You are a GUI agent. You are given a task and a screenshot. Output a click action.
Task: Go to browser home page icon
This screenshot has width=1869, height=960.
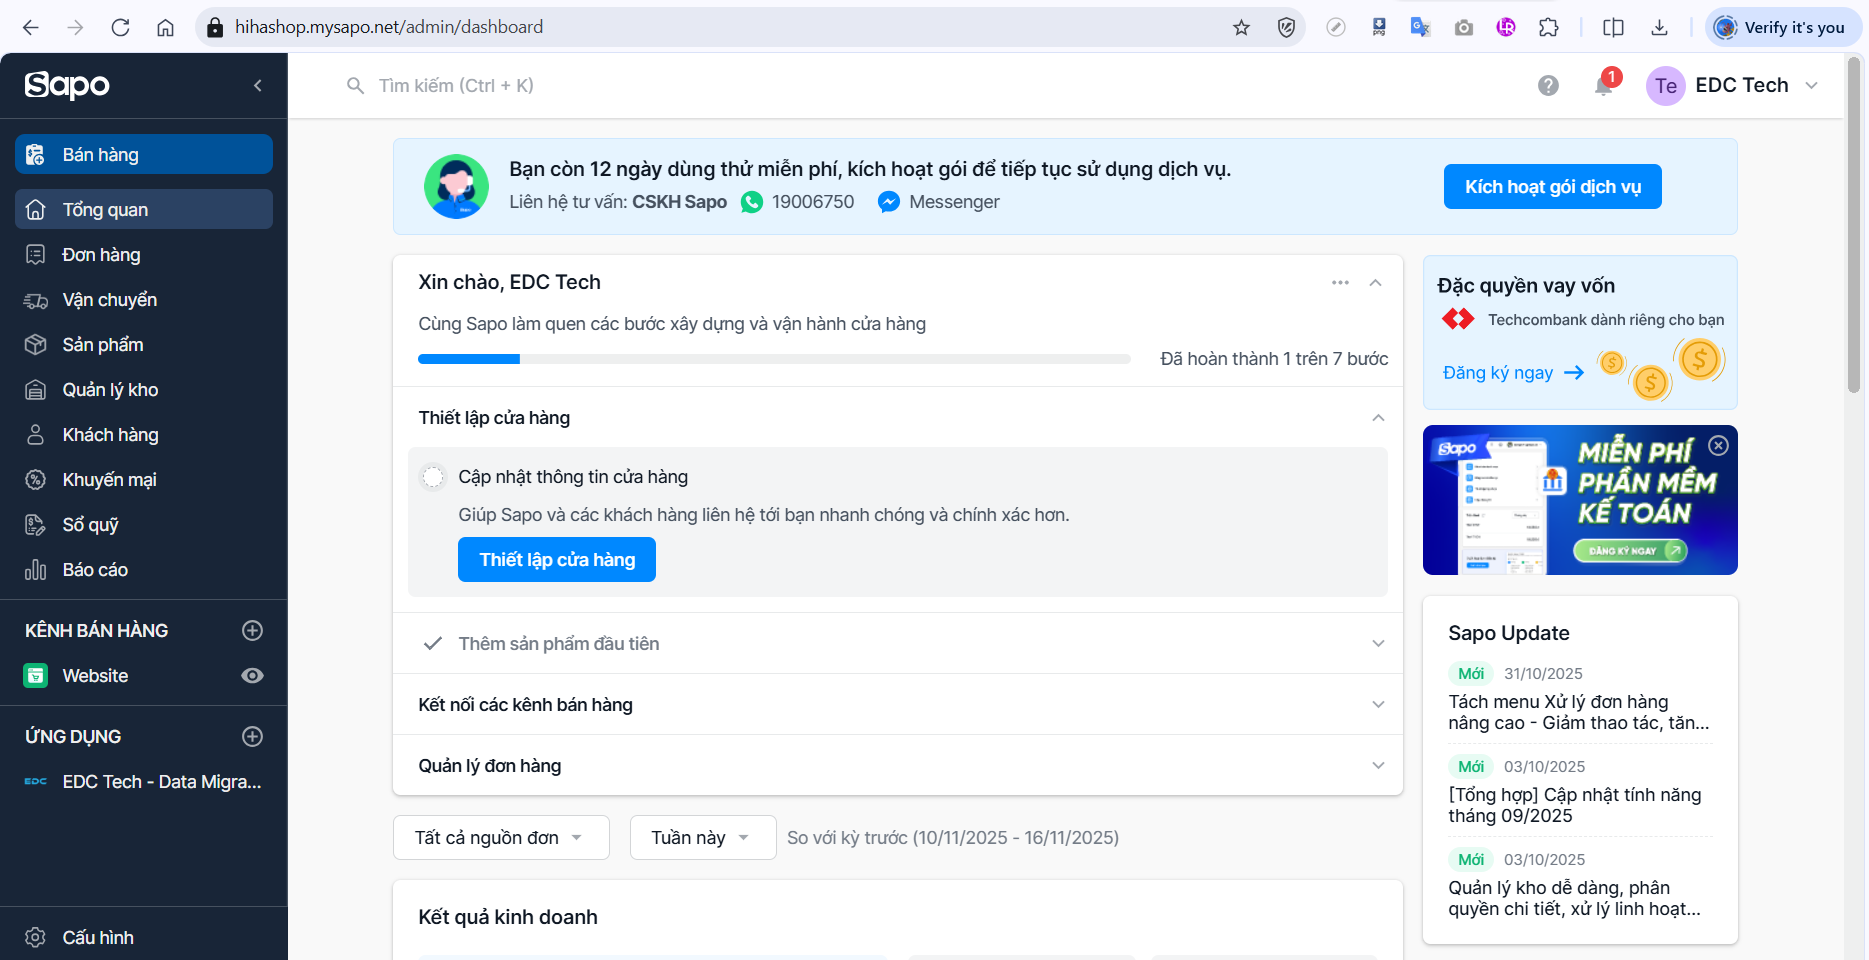[x=165, y=28]
